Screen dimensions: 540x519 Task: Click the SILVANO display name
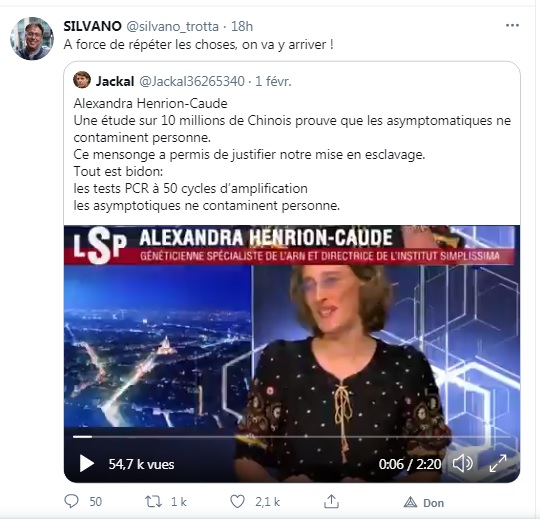click(x=92, y=26)
